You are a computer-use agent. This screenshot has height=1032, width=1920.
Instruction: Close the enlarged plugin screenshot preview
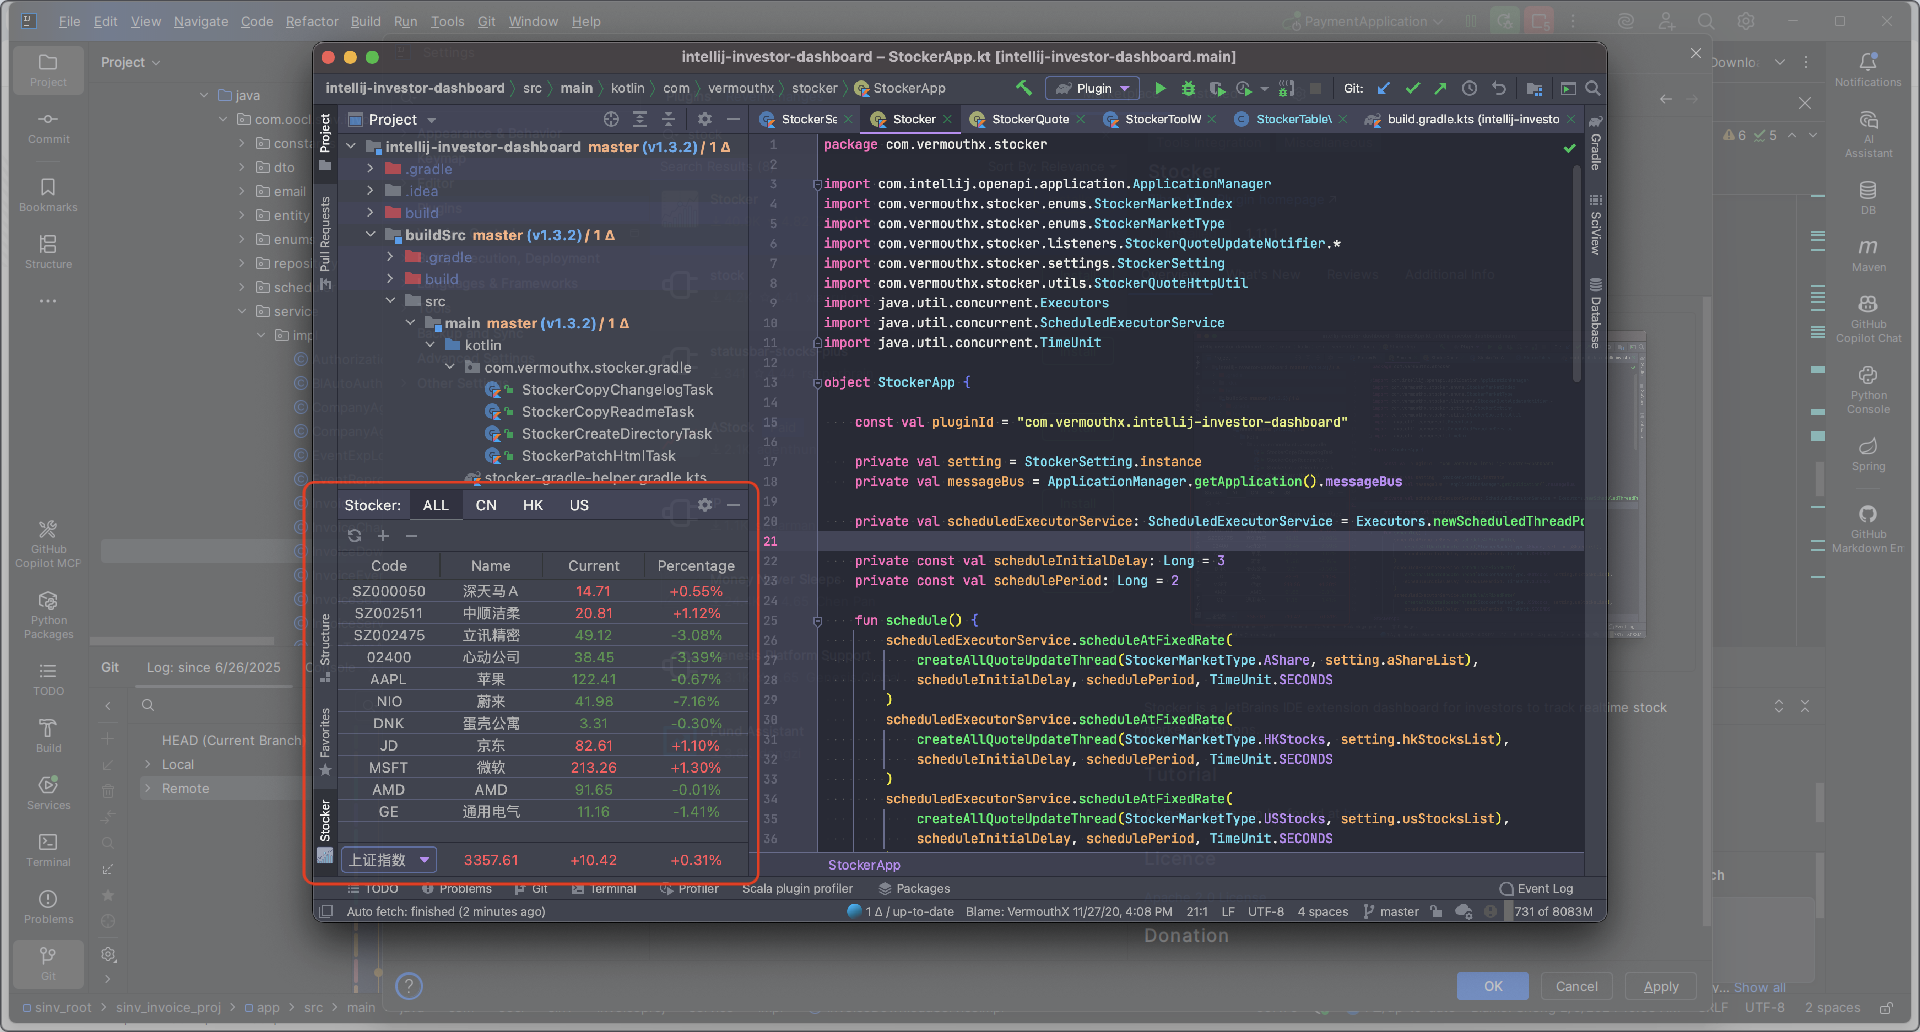[1695, 53]
